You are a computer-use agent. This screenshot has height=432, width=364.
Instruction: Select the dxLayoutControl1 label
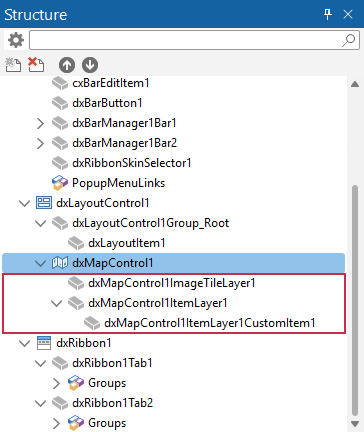click(x=103, y=203)
